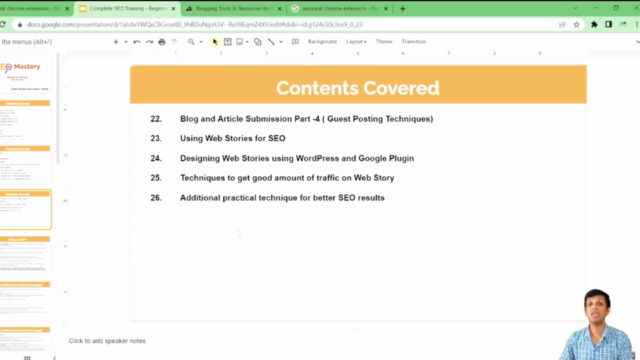Image resolution: width=640 pixels, height=360 pixels.
Task: Click 'Using Web Stories for SEO' text
Action: point(233,138)
